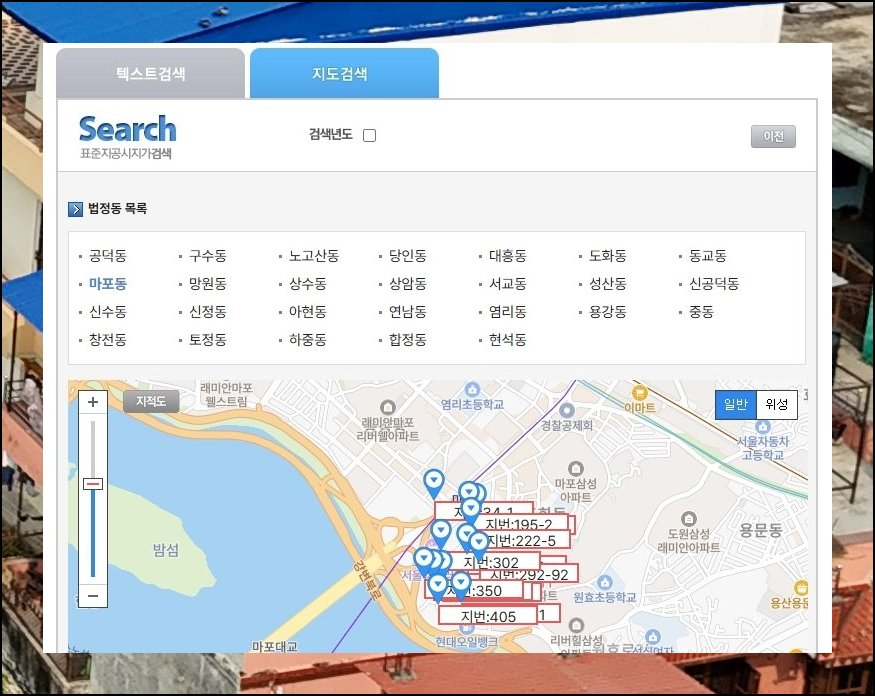
Task: Open the 지번:302 map label
Action: click(x=491, y=562)
